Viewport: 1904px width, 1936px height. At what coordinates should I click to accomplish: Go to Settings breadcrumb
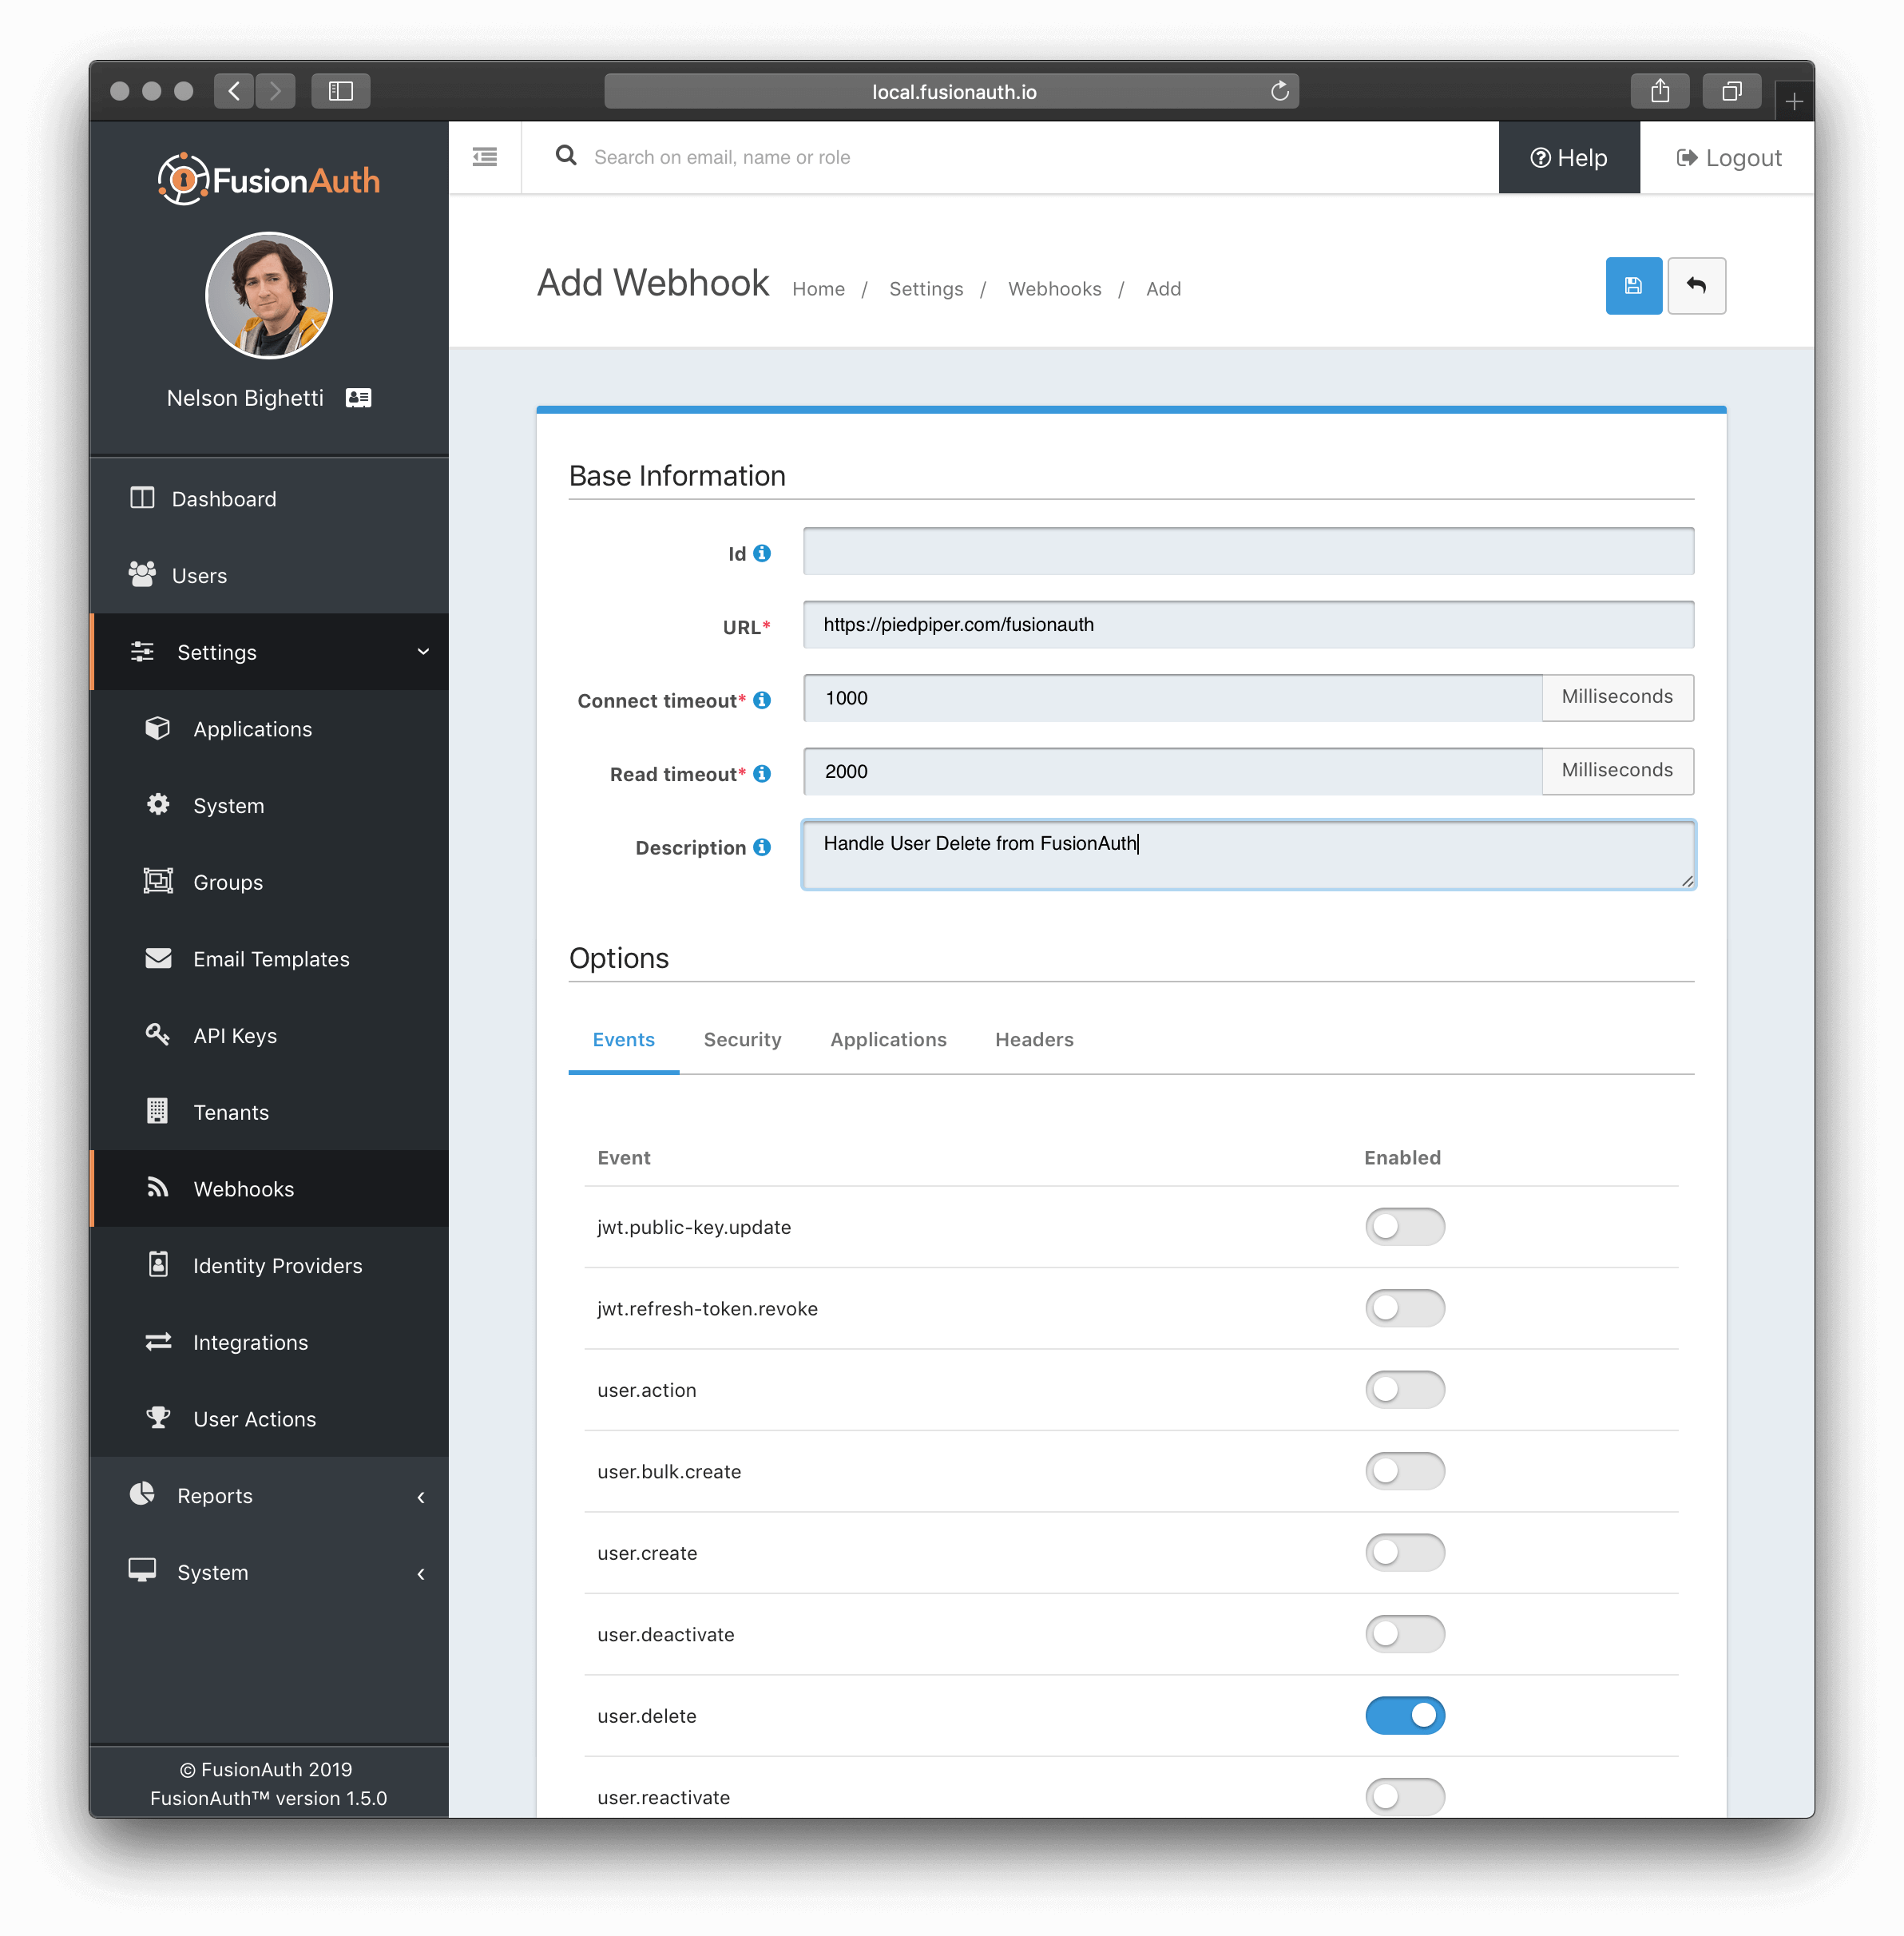[x=926, y=289]
